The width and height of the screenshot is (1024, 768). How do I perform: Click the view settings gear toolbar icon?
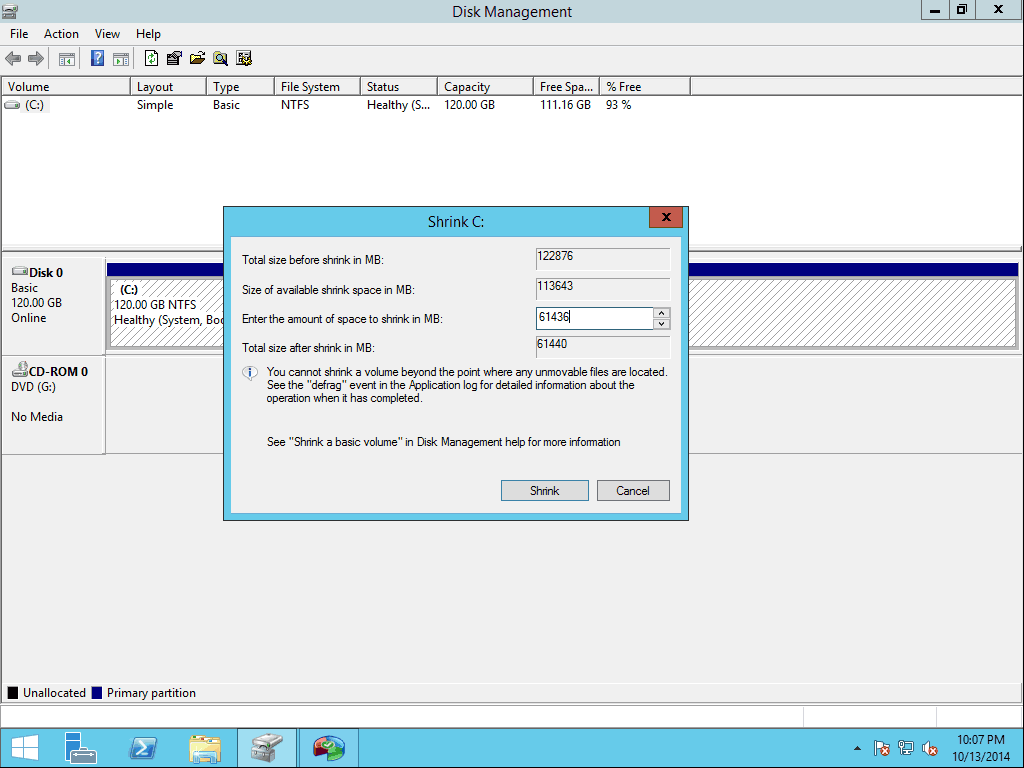pyautogui.click(x=244, y=58)
